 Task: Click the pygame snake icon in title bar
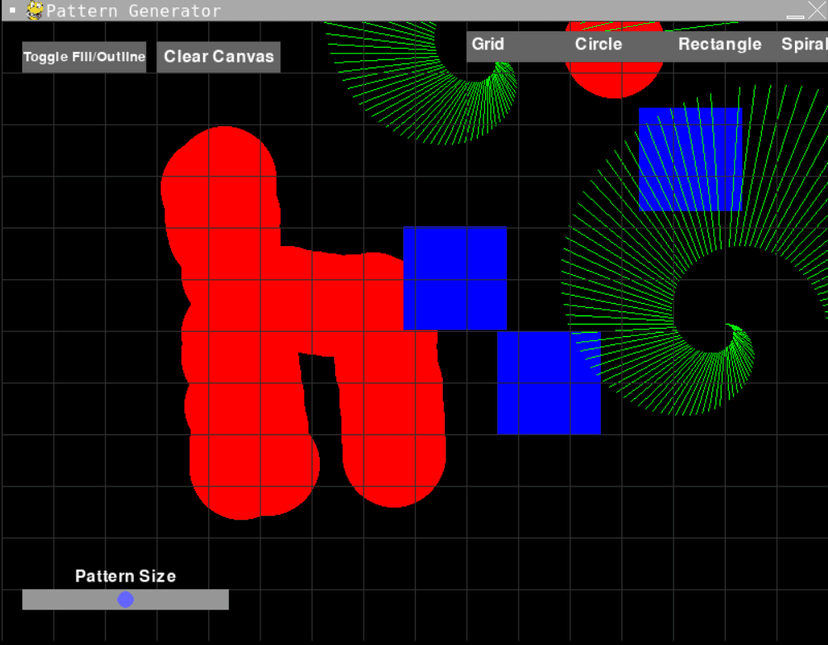pyautogui.click(x=35, y=11)
